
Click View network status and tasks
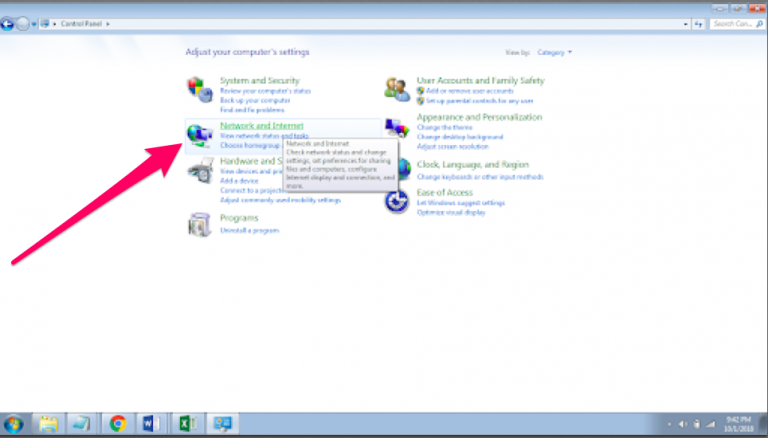(x=264, y=136)
